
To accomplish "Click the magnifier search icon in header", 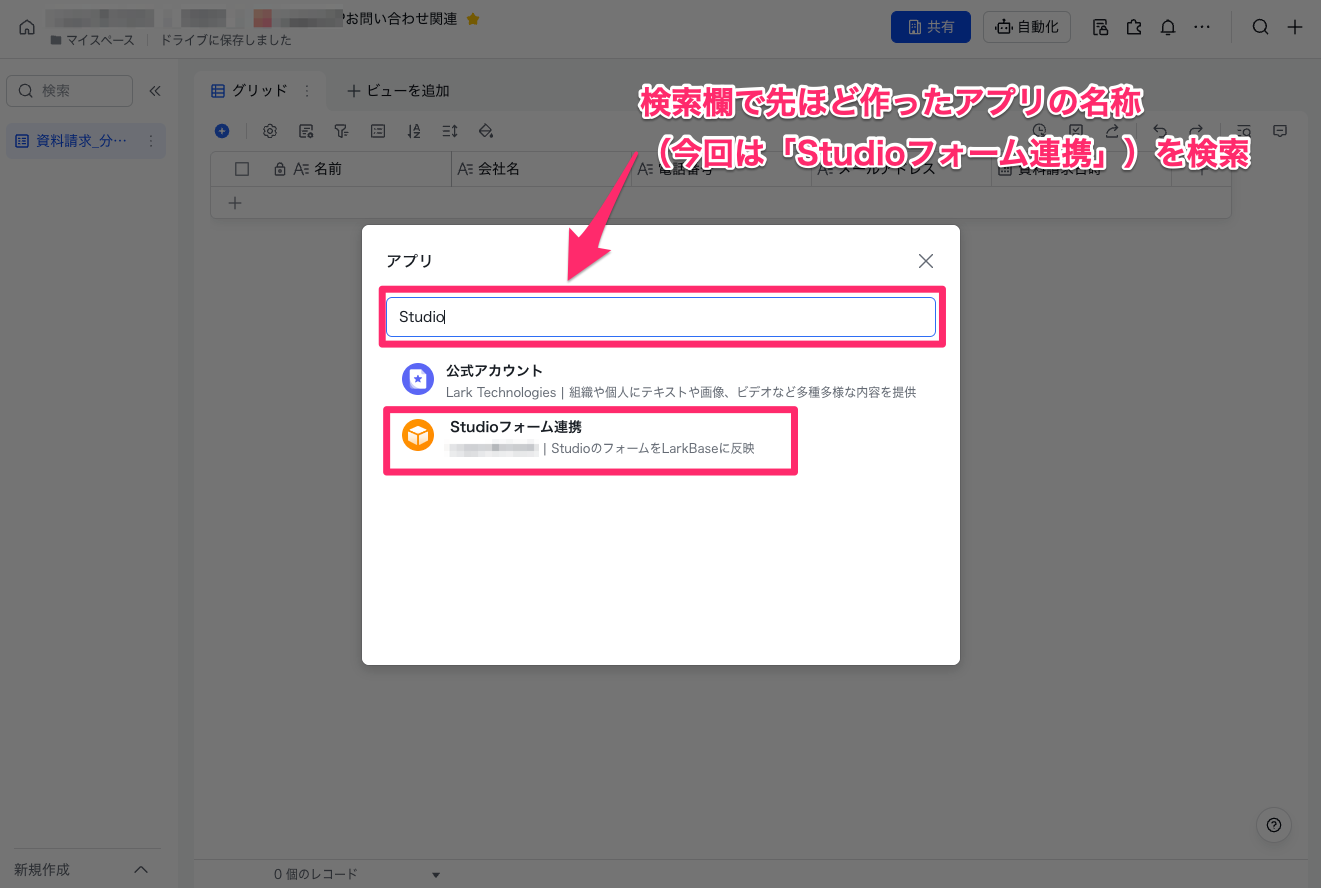I will [x=1261, y=27].
